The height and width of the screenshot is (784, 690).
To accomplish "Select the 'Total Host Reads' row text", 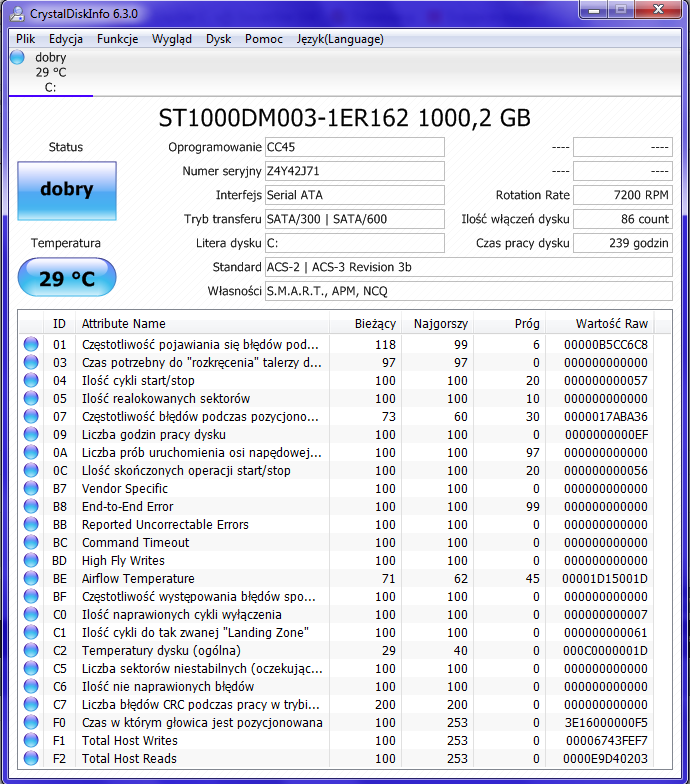I will [x=130, y=758].
